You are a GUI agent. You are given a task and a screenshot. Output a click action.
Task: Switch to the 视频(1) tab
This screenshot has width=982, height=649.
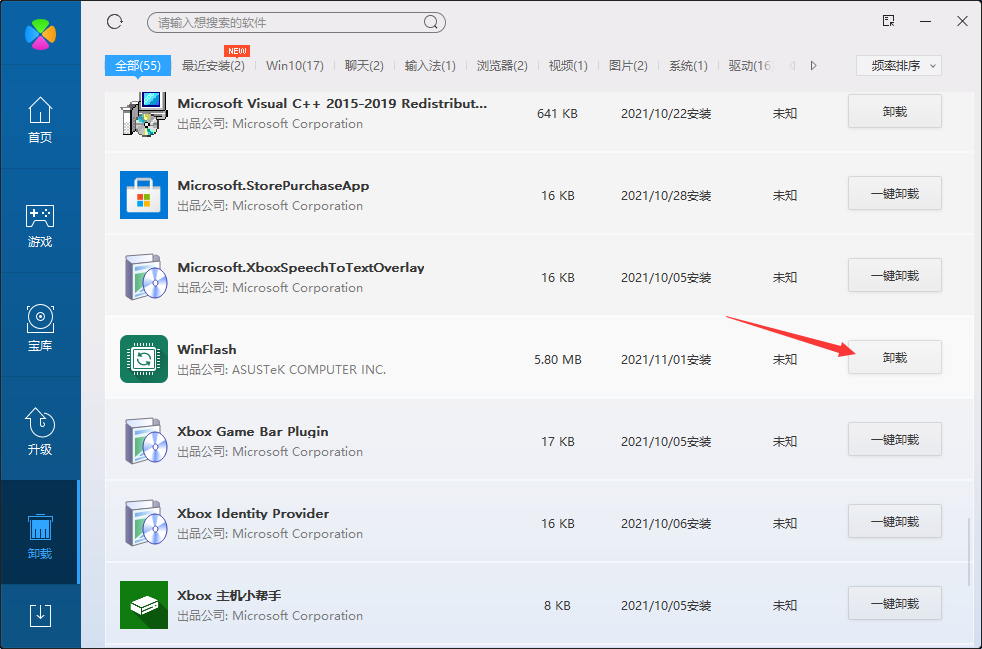[568, 66]
